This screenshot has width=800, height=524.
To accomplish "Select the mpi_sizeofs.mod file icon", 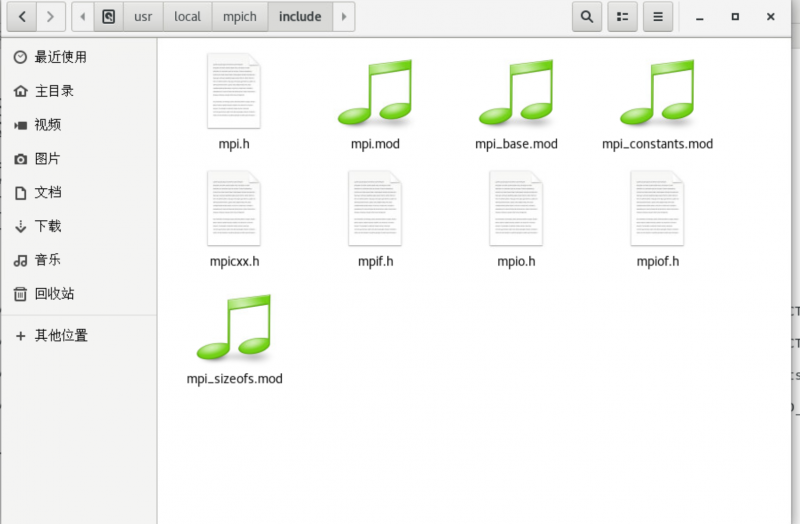I will coord(234,328).
